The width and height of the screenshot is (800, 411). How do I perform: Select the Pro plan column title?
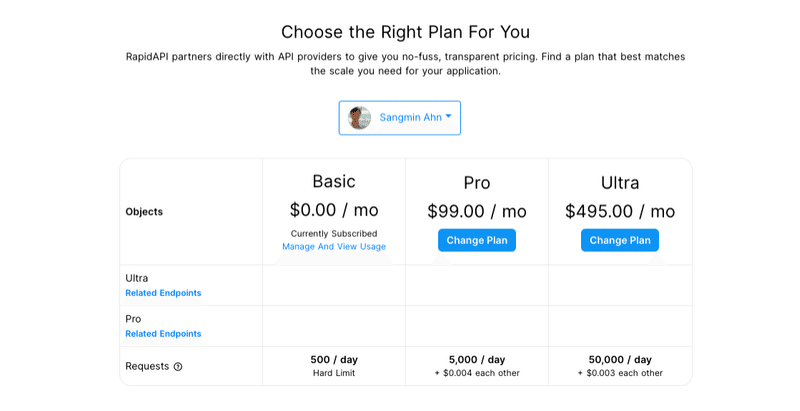click(477, 183)
